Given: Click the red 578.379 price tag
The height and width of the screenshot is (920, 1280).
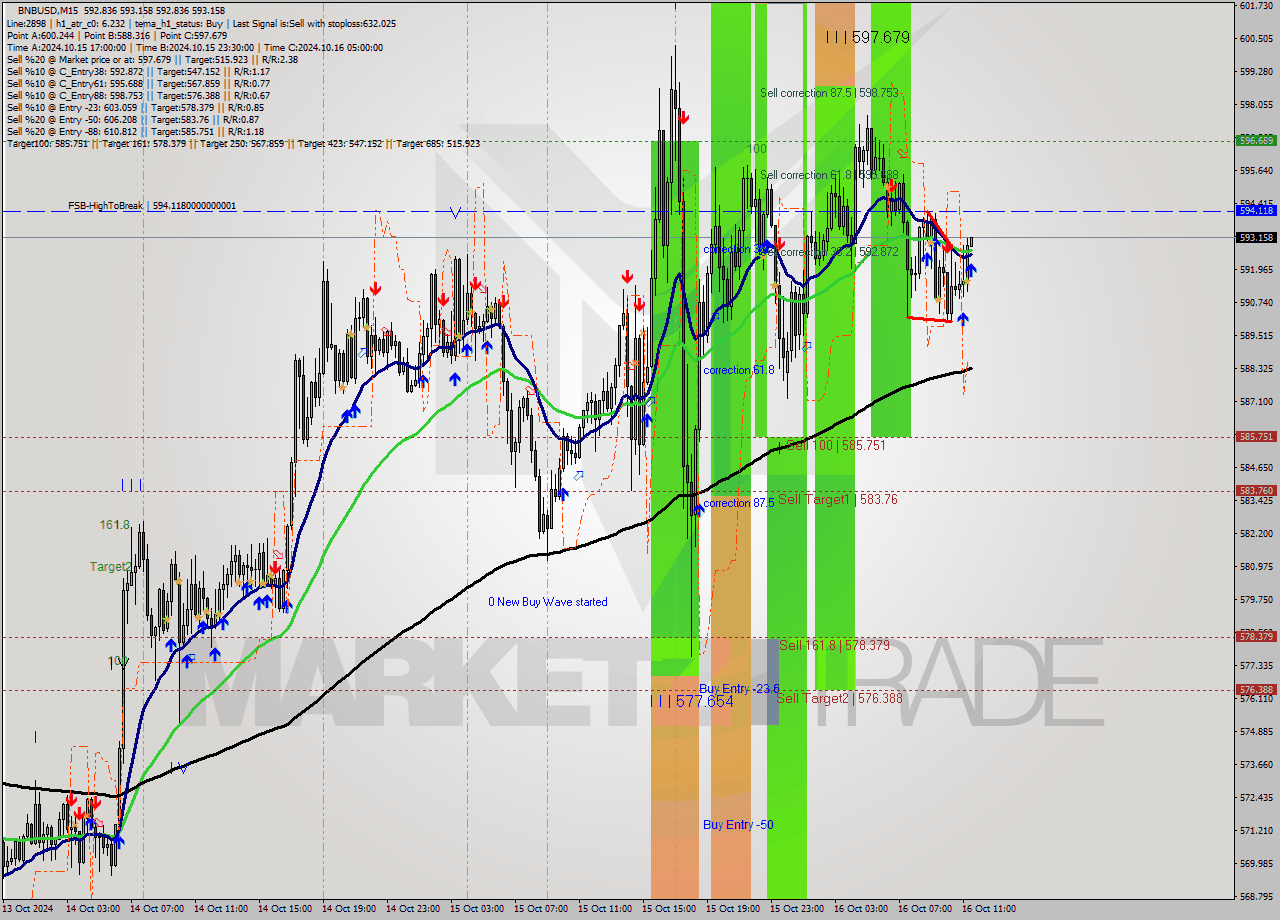Looking at the screenshot, I should 1256,636.
